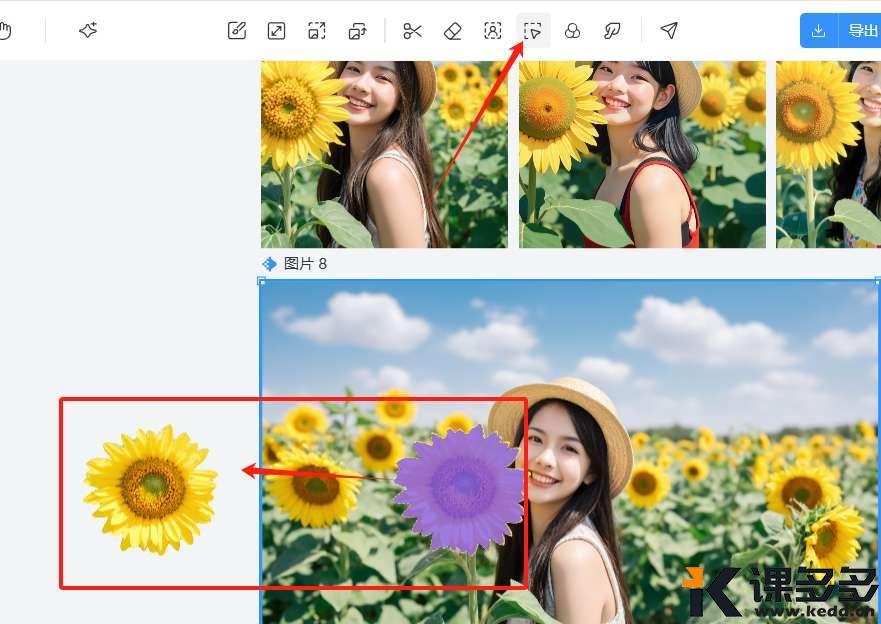Activate the dashed-box cursor selection tool

click(533, 31)
